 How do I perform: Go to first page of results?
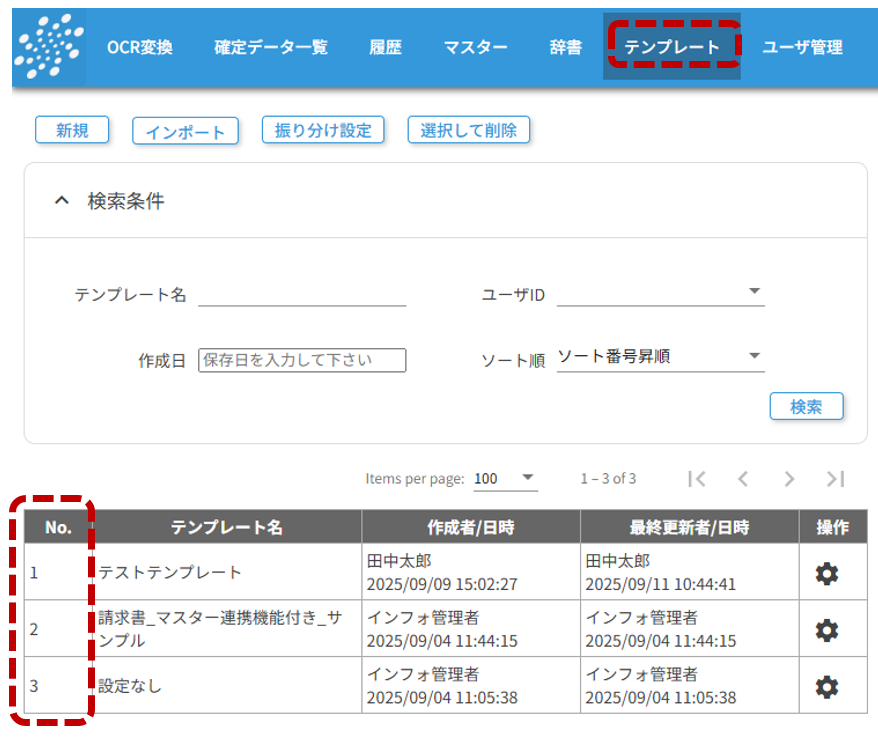pos(698,479)
